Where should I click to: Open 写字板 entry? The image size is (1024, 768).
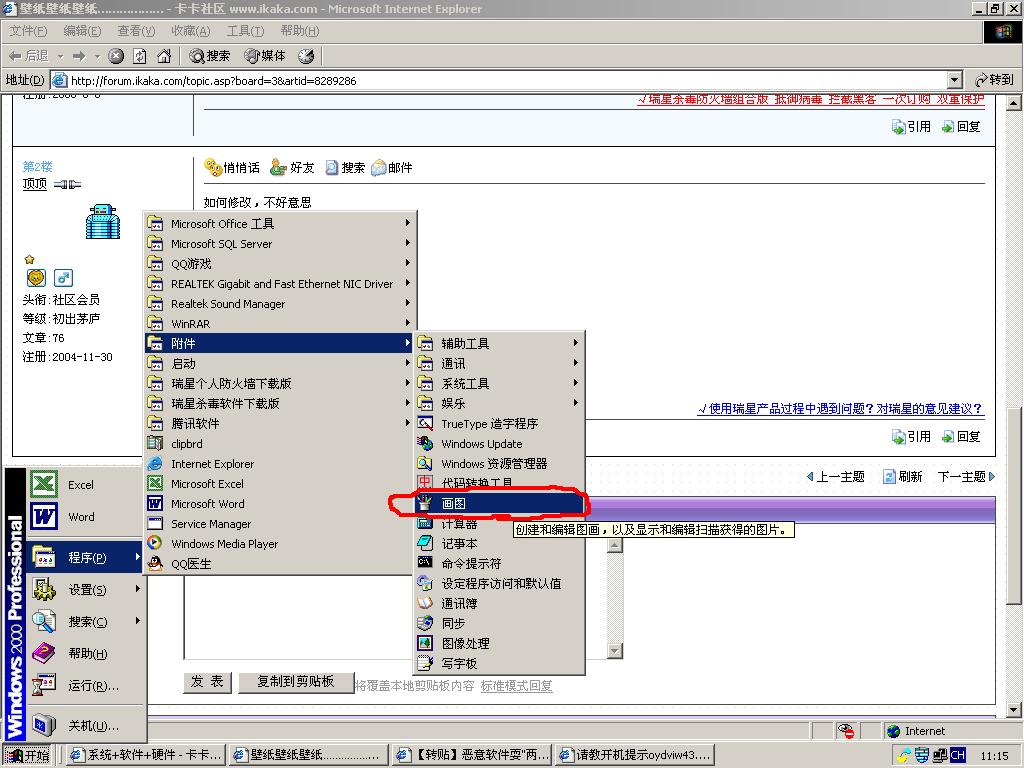499,664
